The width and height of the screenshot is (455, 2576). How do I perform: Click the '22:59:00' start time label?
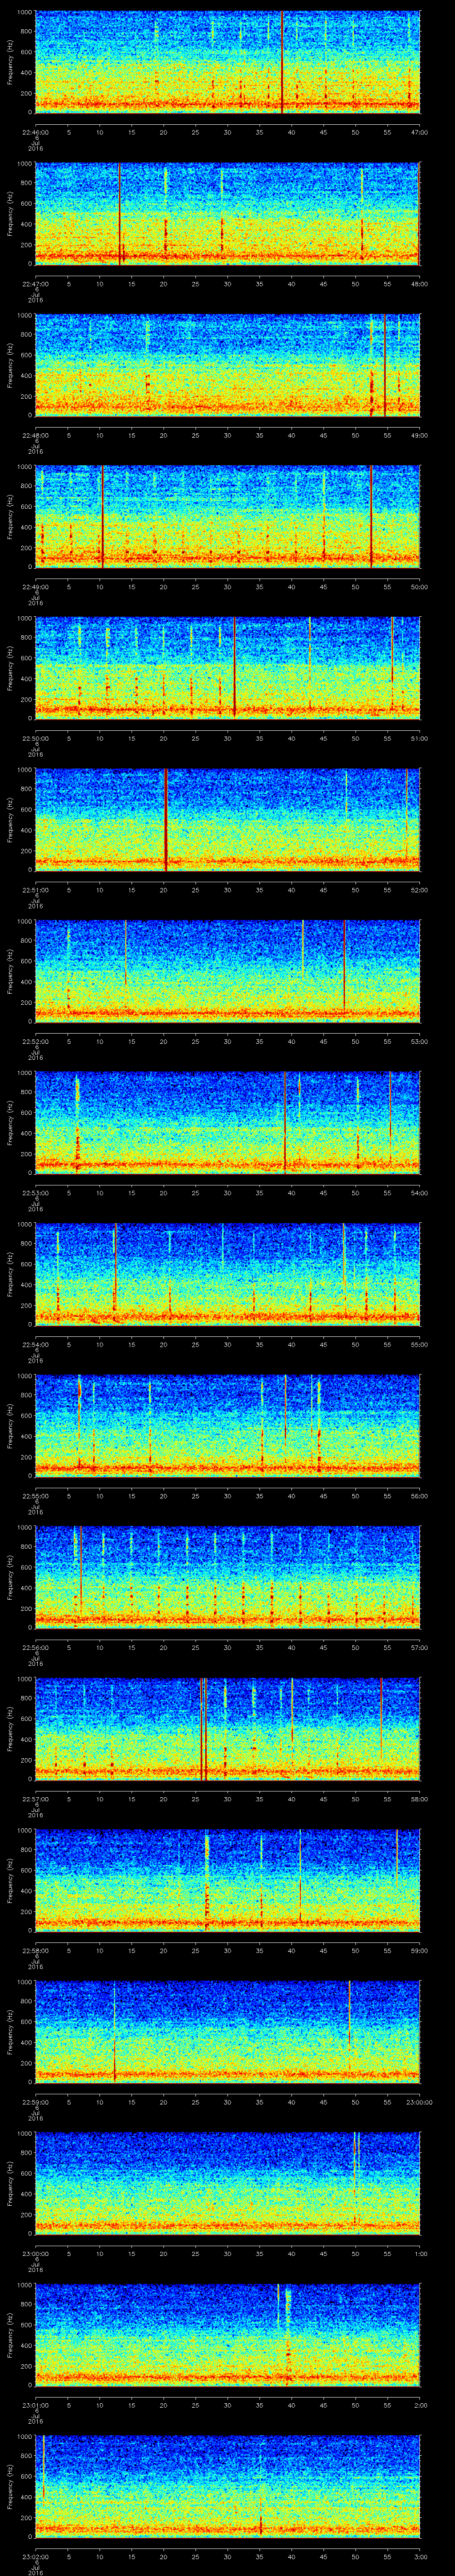[x=36, y=2102]
